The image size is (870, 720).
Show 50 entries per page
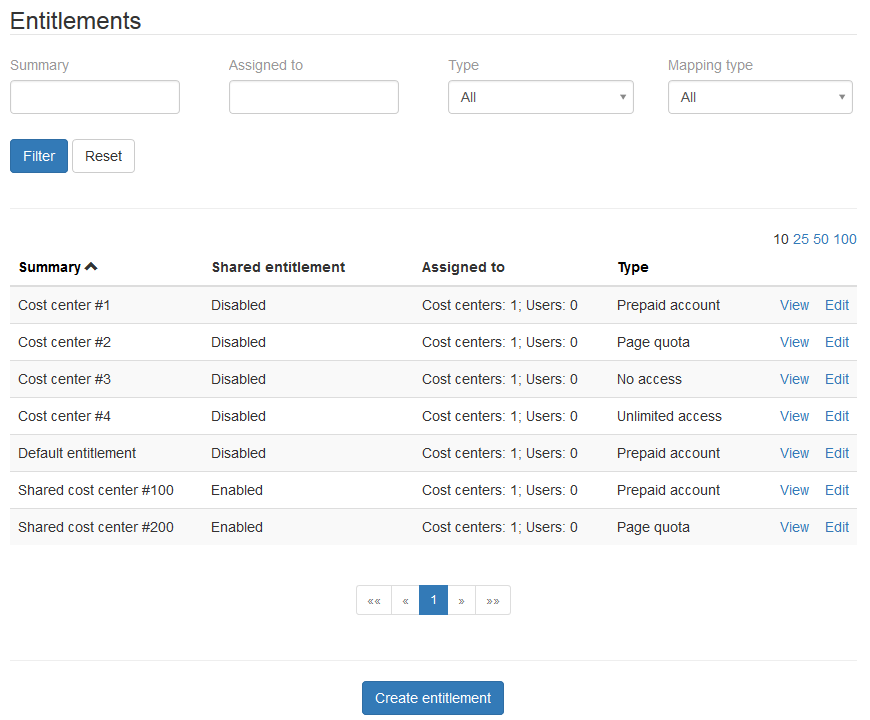pos(821,239)
